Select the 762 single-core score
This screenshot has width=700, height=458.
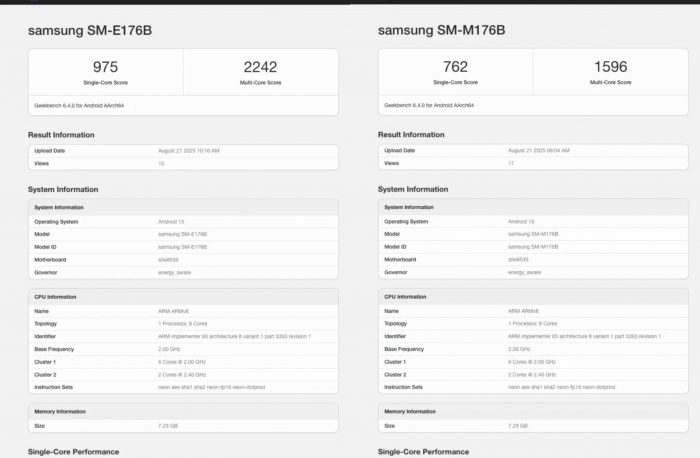455,67
